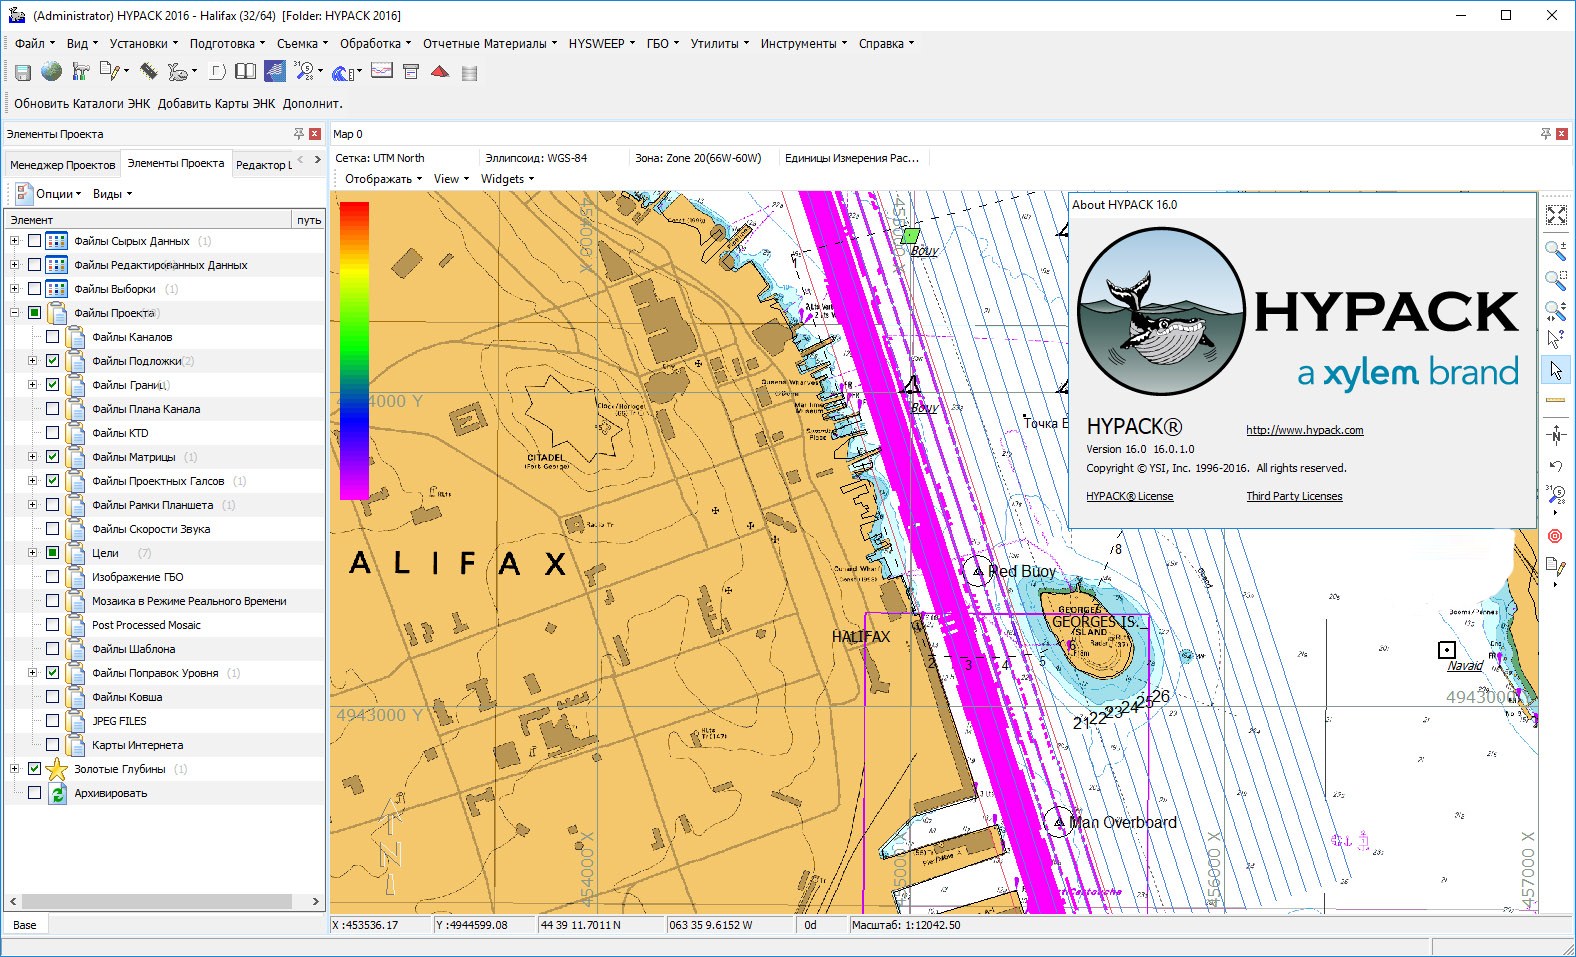Expand the Золотые Глубины tree node

14,769
